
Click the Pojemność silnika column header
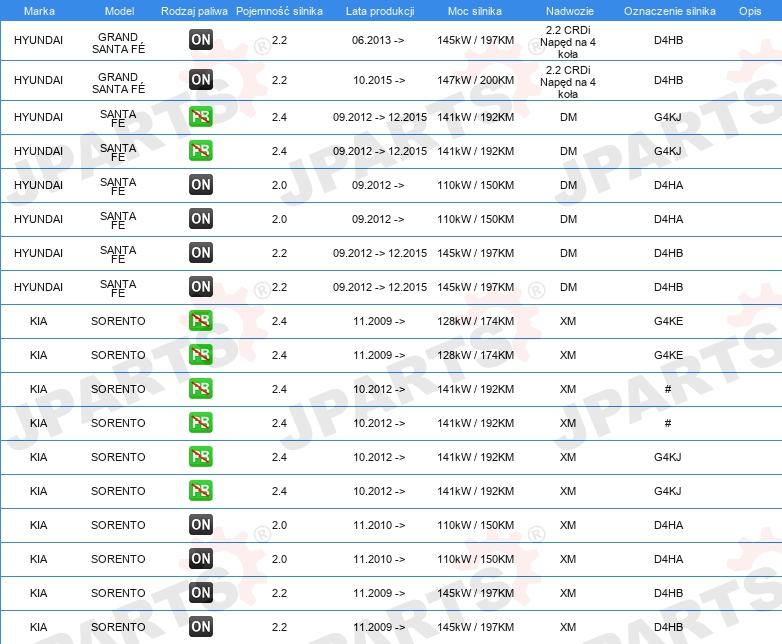click(x=279, y=11)
